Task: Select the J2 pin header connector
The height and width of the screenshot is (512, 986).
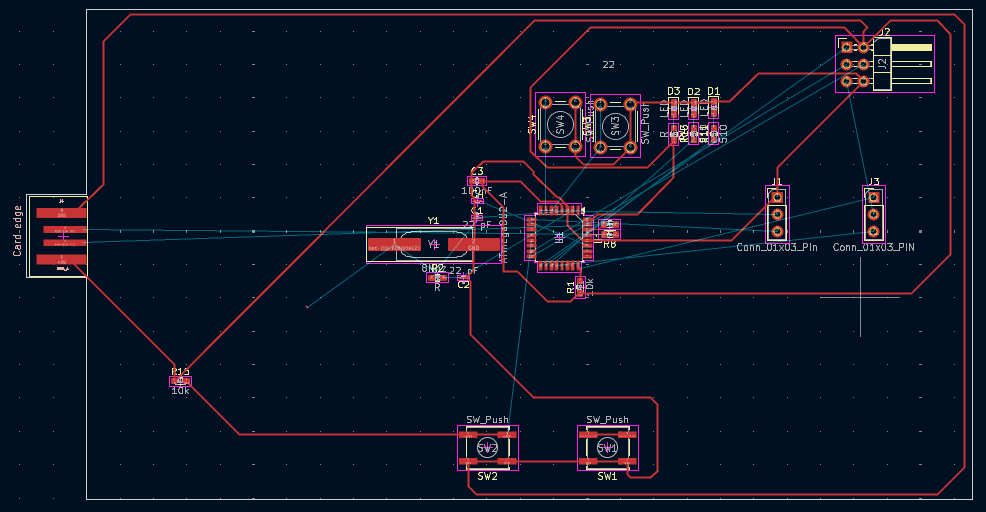Action: click(884, 64)
